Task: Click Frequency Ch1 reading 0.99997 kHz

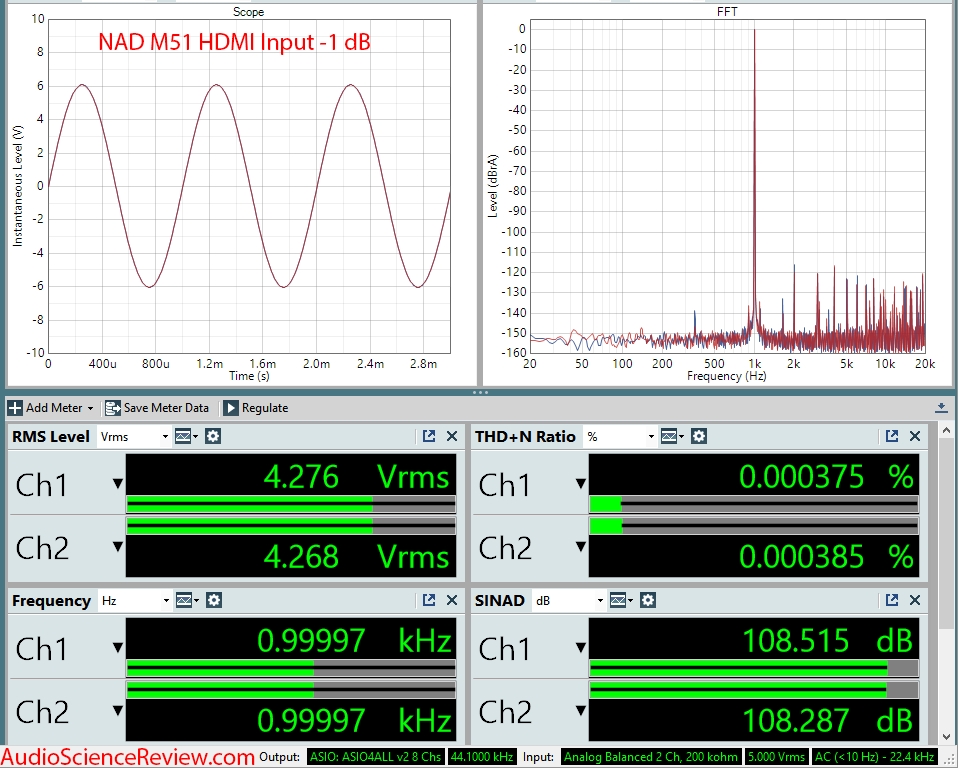Action: (x=354, y=641)
